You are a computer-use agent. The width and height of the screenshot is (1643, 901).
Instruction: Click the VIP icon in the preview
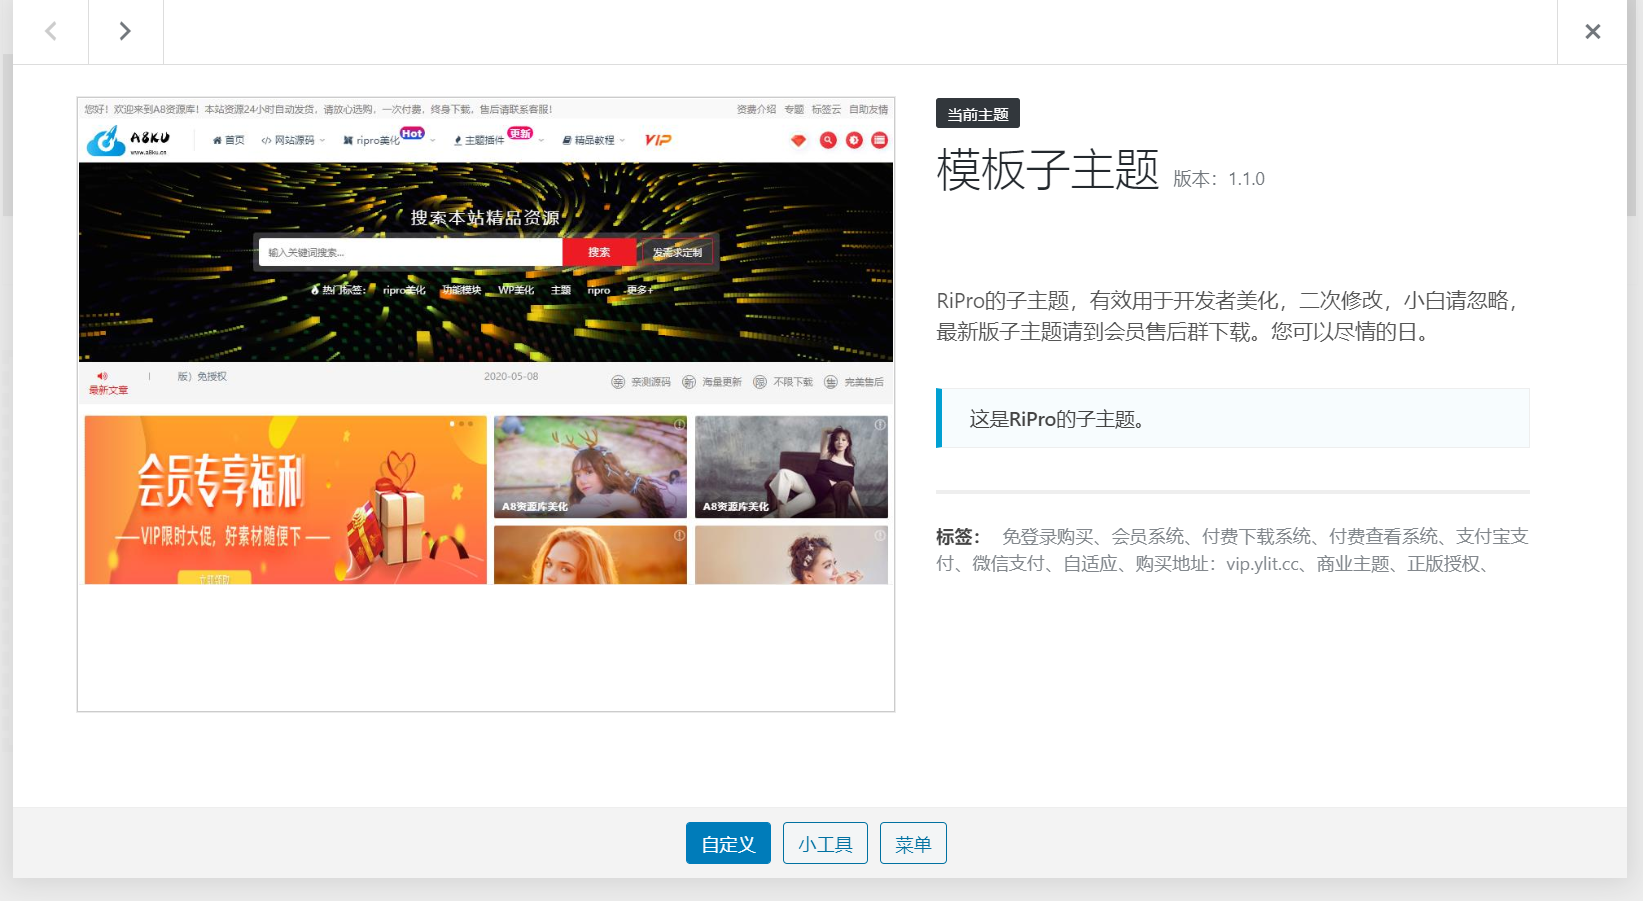[658, 140]
